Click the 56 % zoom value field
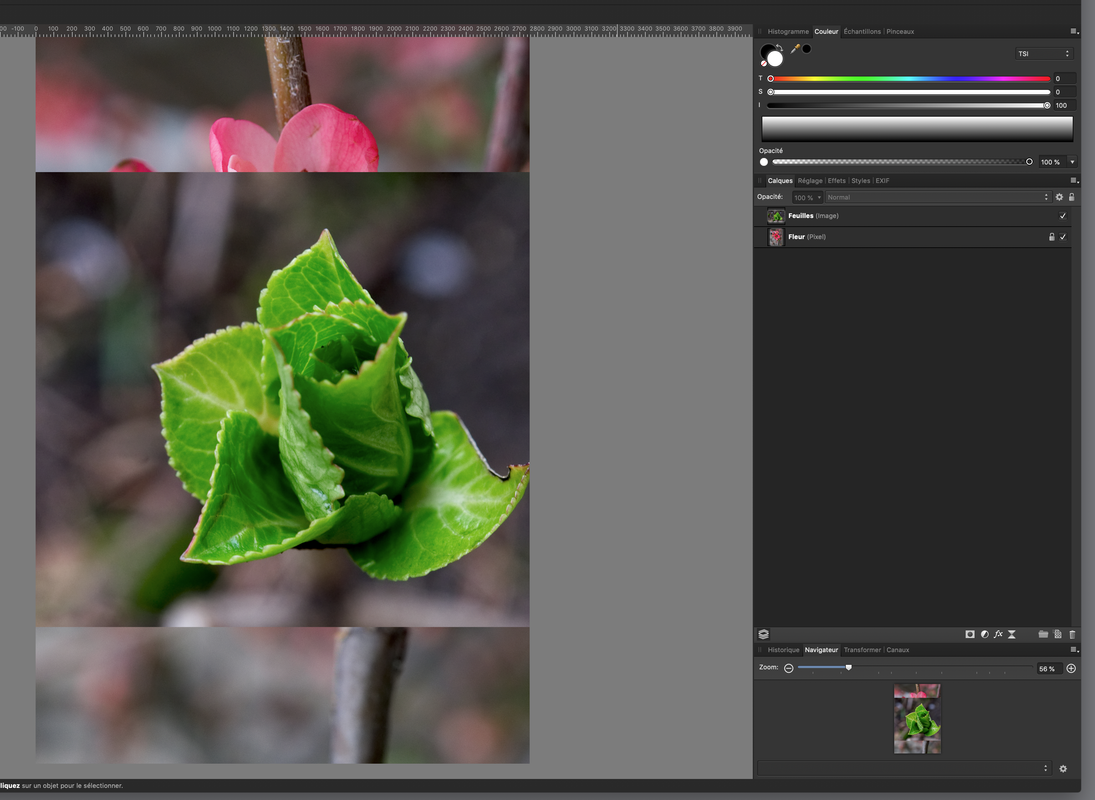Image resolution: width=1095 pixels, height=800 pixels. pos(1049,669)
